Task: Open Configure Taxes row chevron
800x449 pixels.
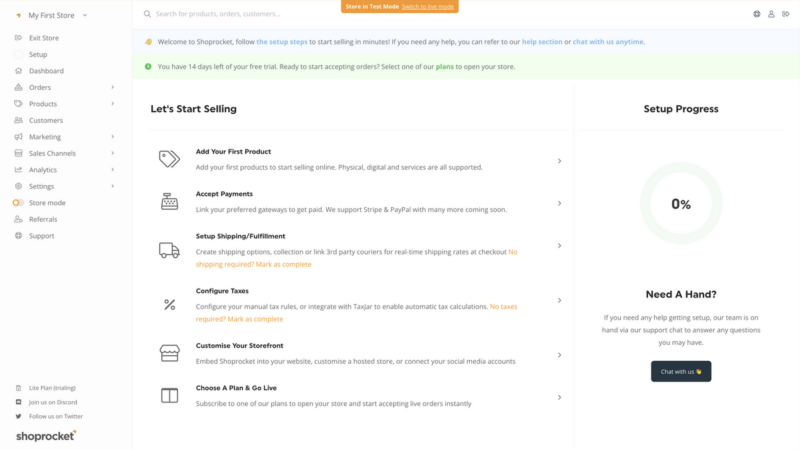Action: tap(559, 301)
